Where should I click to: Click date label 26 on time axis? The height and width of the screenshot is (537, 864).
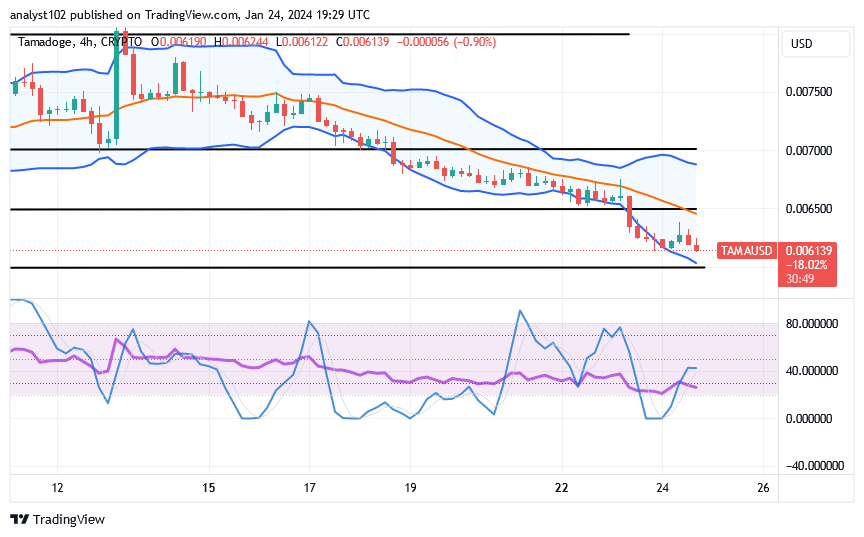point(763,487)
